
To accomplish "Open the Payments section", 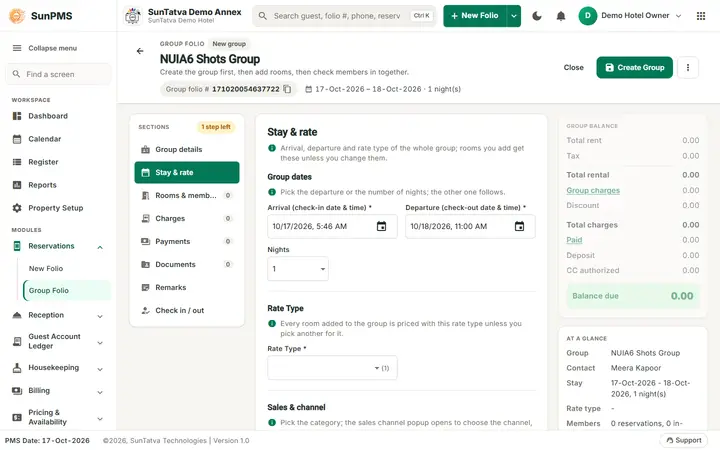I will [187, 242].
